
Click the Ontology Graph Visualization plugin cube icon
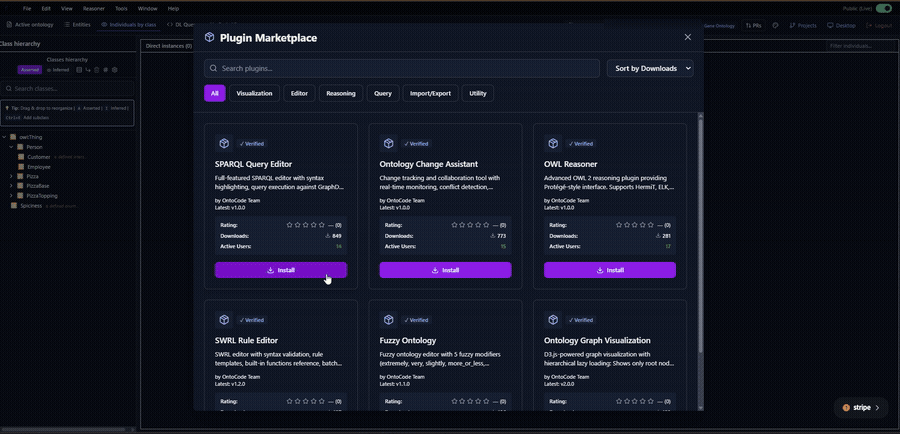coord(553,320)
